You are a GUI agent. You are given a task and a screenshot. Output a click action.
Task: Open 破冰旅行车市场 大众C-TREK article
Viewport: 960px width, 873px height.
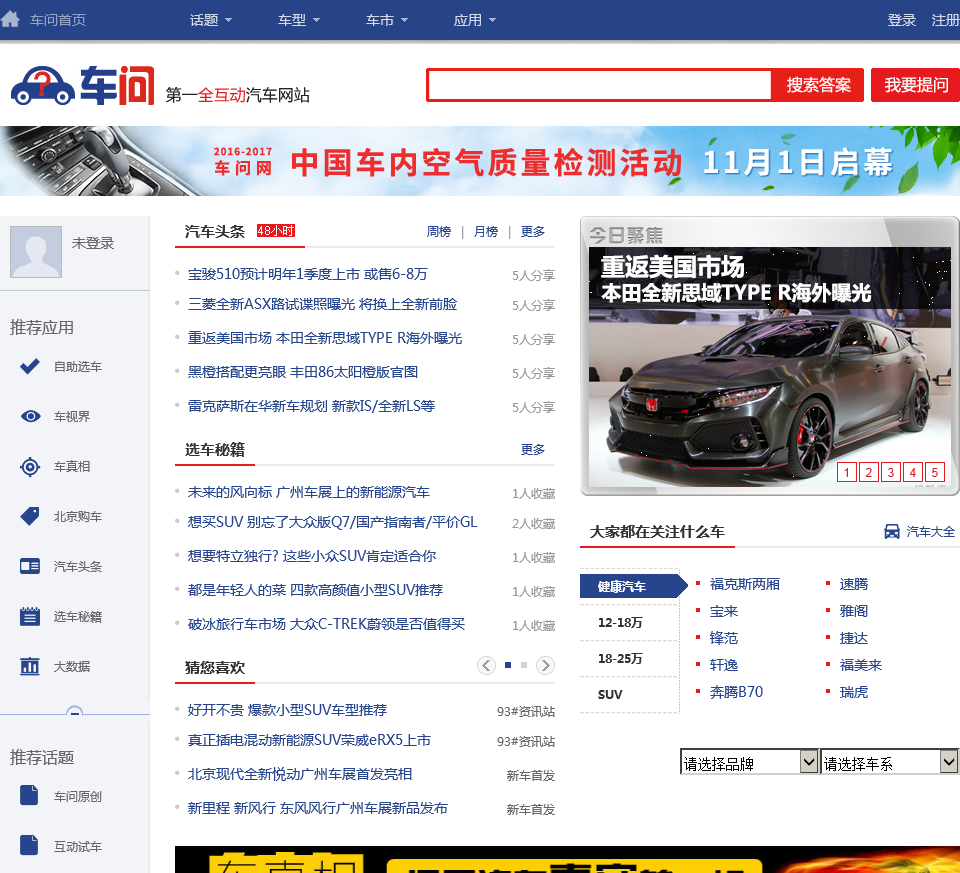[x=326, y=624]
